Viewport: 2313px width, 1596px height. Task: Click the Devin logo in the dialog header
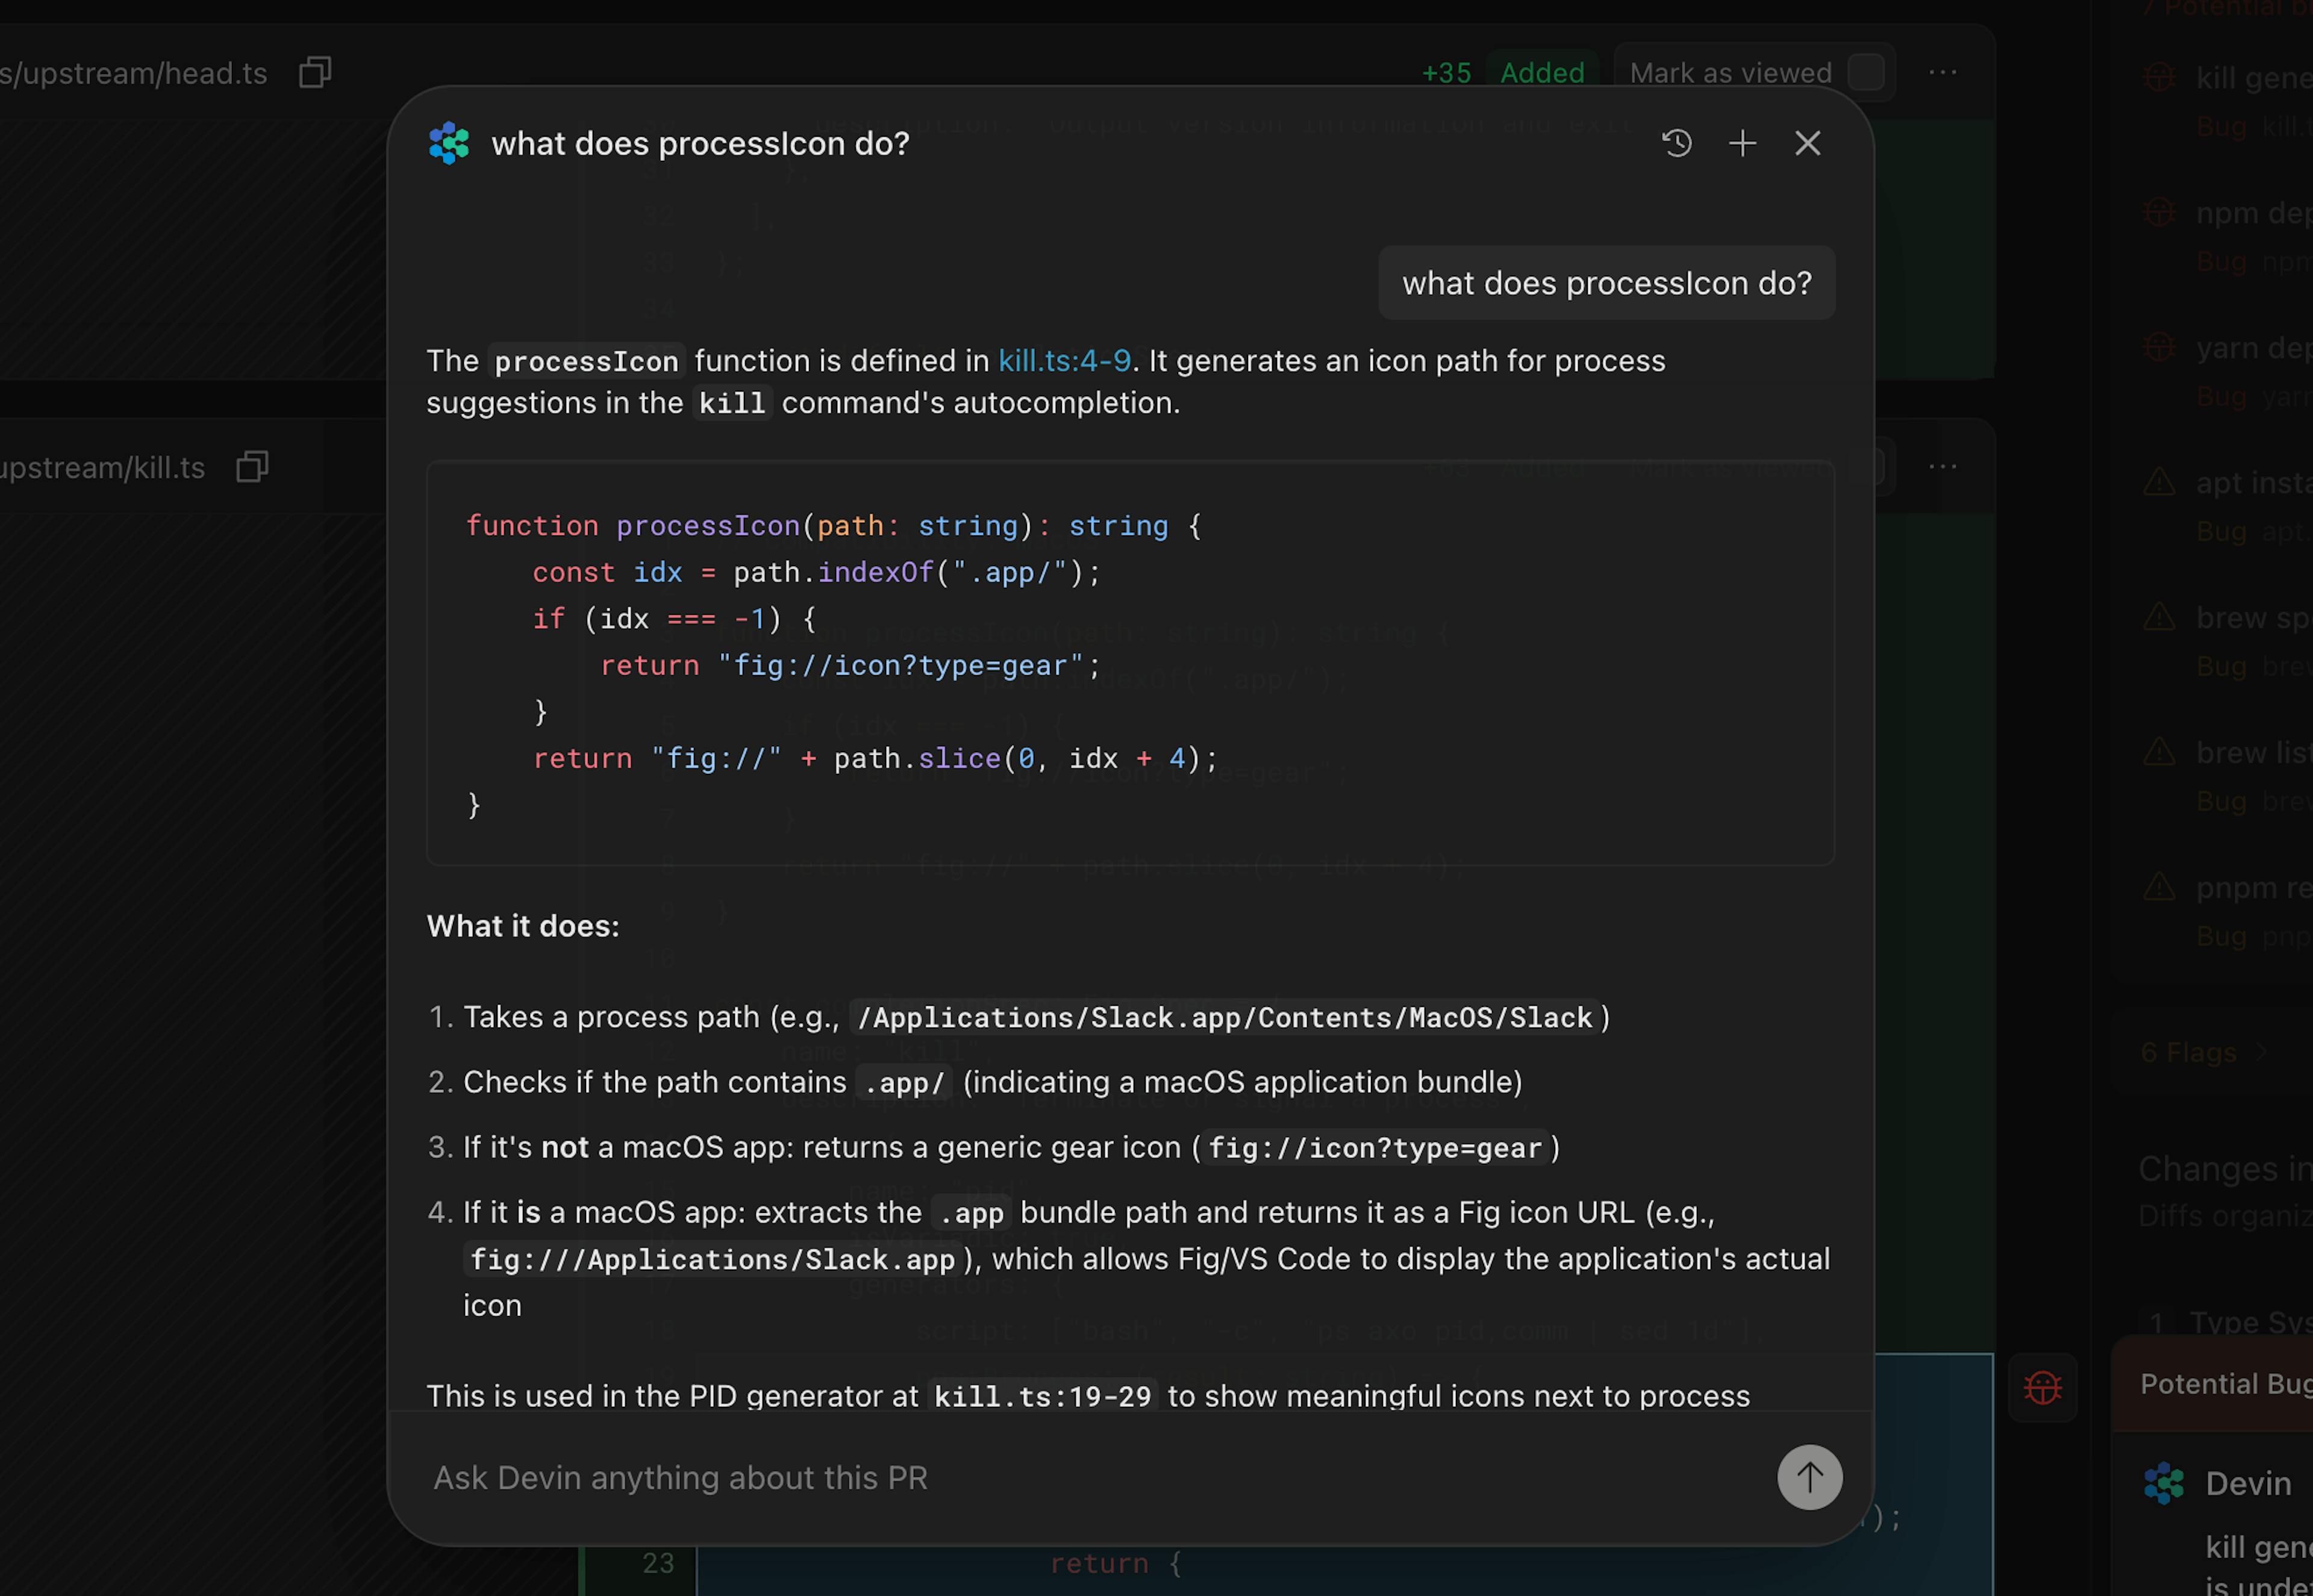[x=448, y=143]
